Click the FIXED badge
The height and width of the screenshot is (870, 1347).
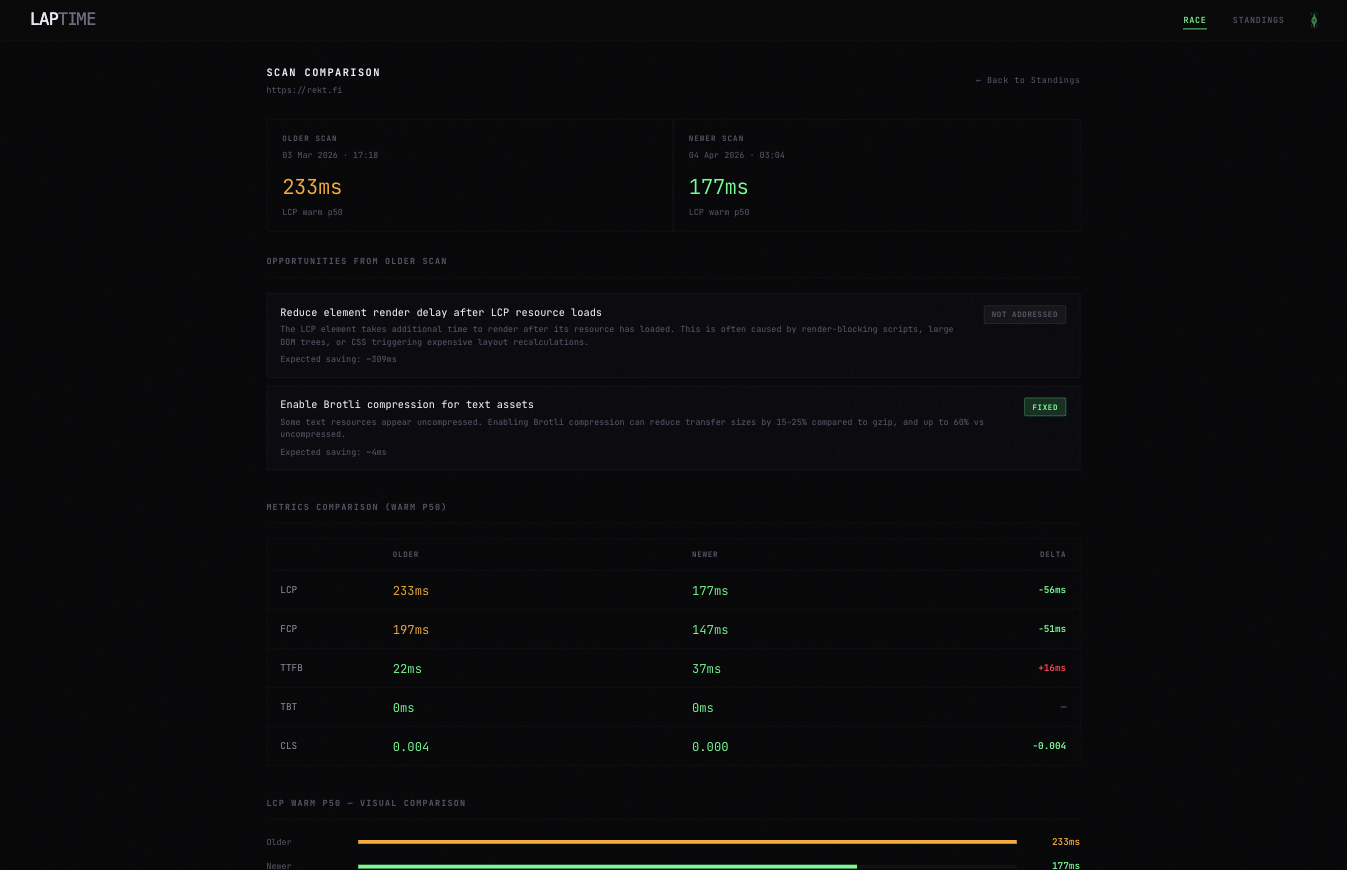[x=1044, y=407]
